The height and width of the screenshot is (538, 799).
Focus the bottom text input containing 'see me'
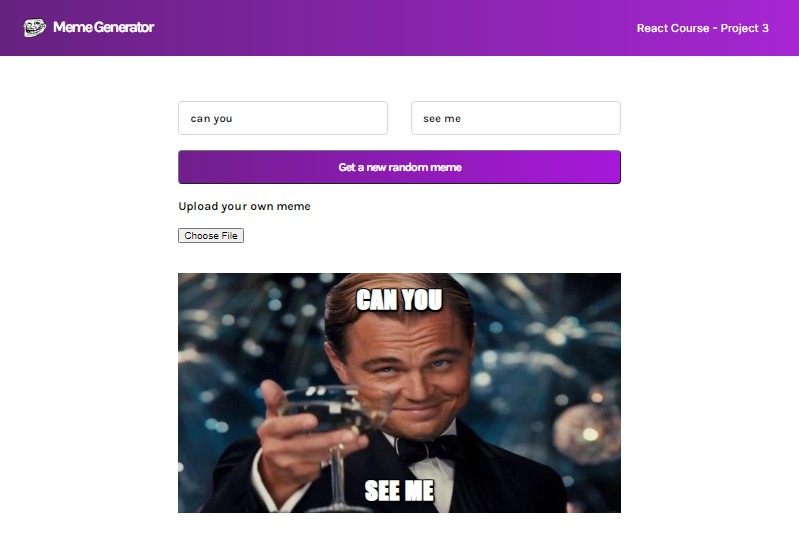516,118
